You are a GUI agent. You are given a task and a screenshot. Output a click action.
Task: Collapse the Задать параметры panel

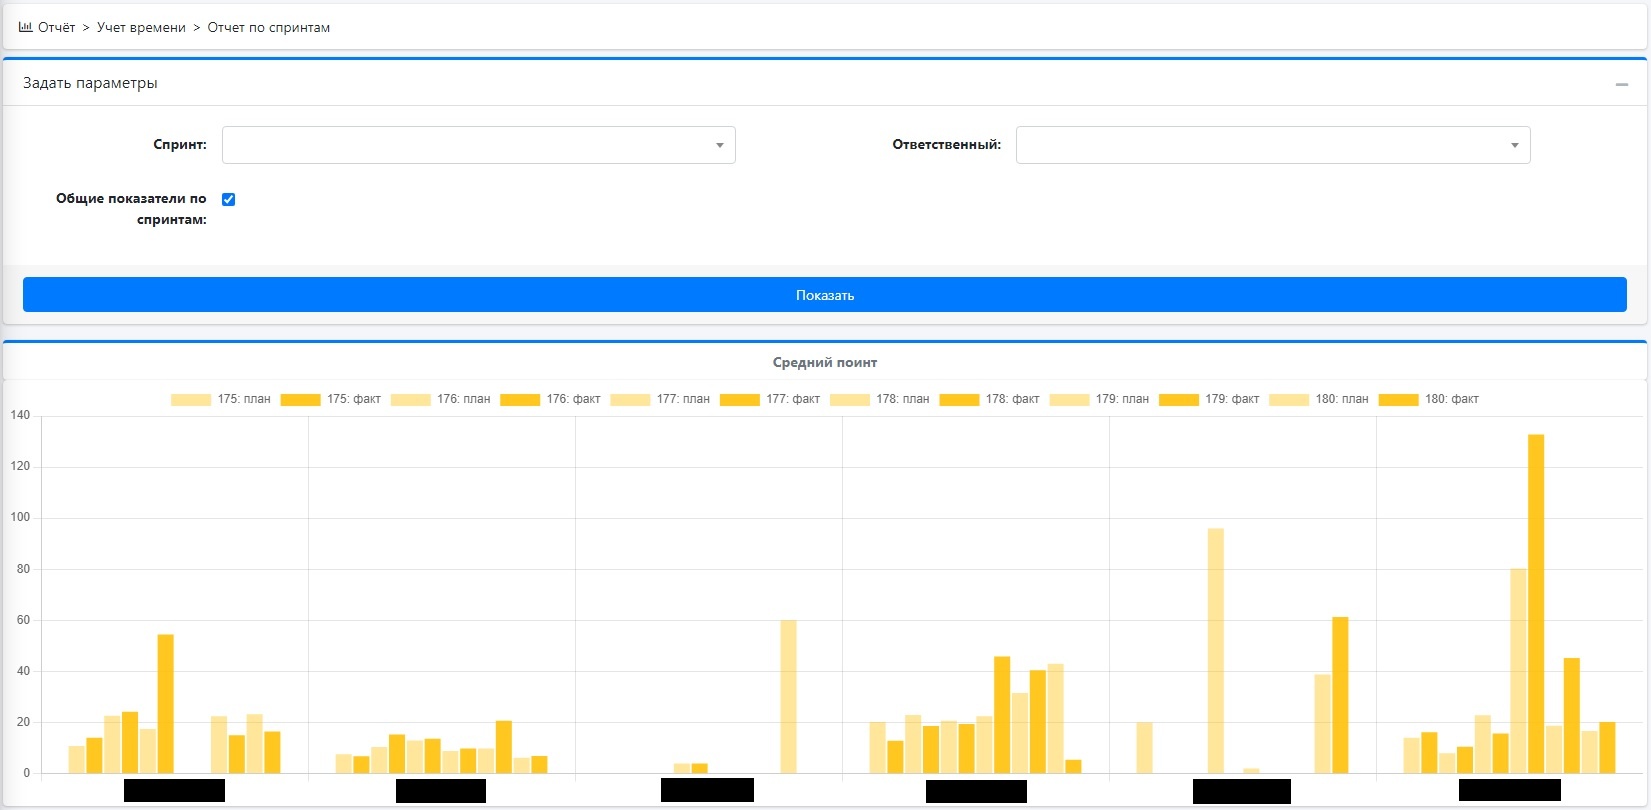click(x=1621, y=84)
